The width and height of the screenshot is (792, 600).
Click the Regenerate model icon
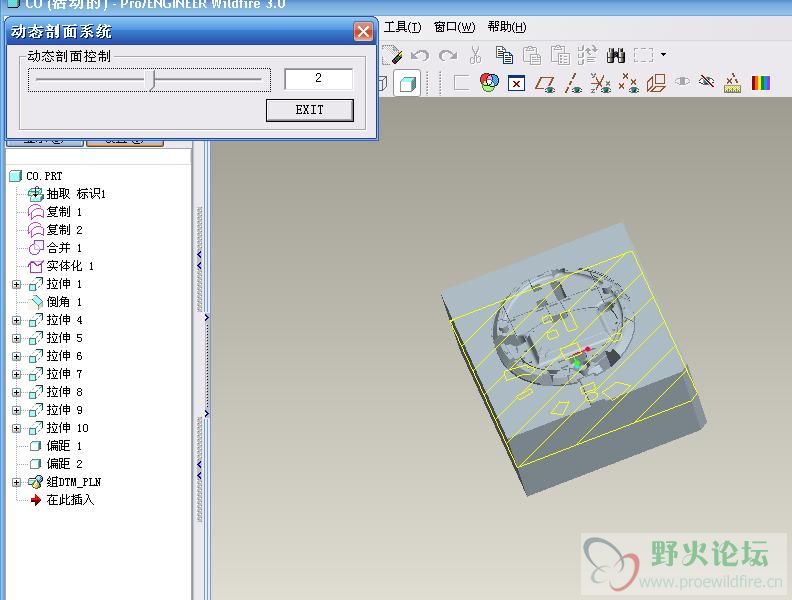coord(587,55)
